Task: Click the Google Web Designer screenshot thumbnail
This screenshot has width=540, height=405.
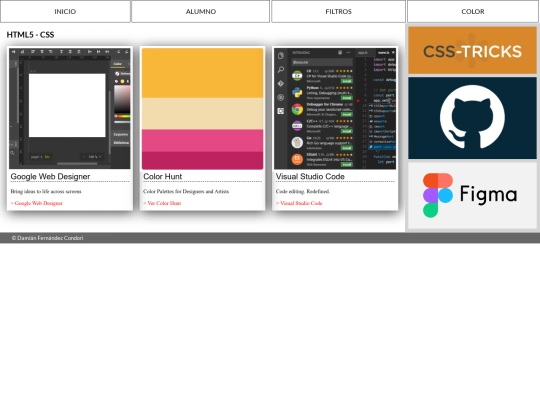Action: click(x=70, y=108)
